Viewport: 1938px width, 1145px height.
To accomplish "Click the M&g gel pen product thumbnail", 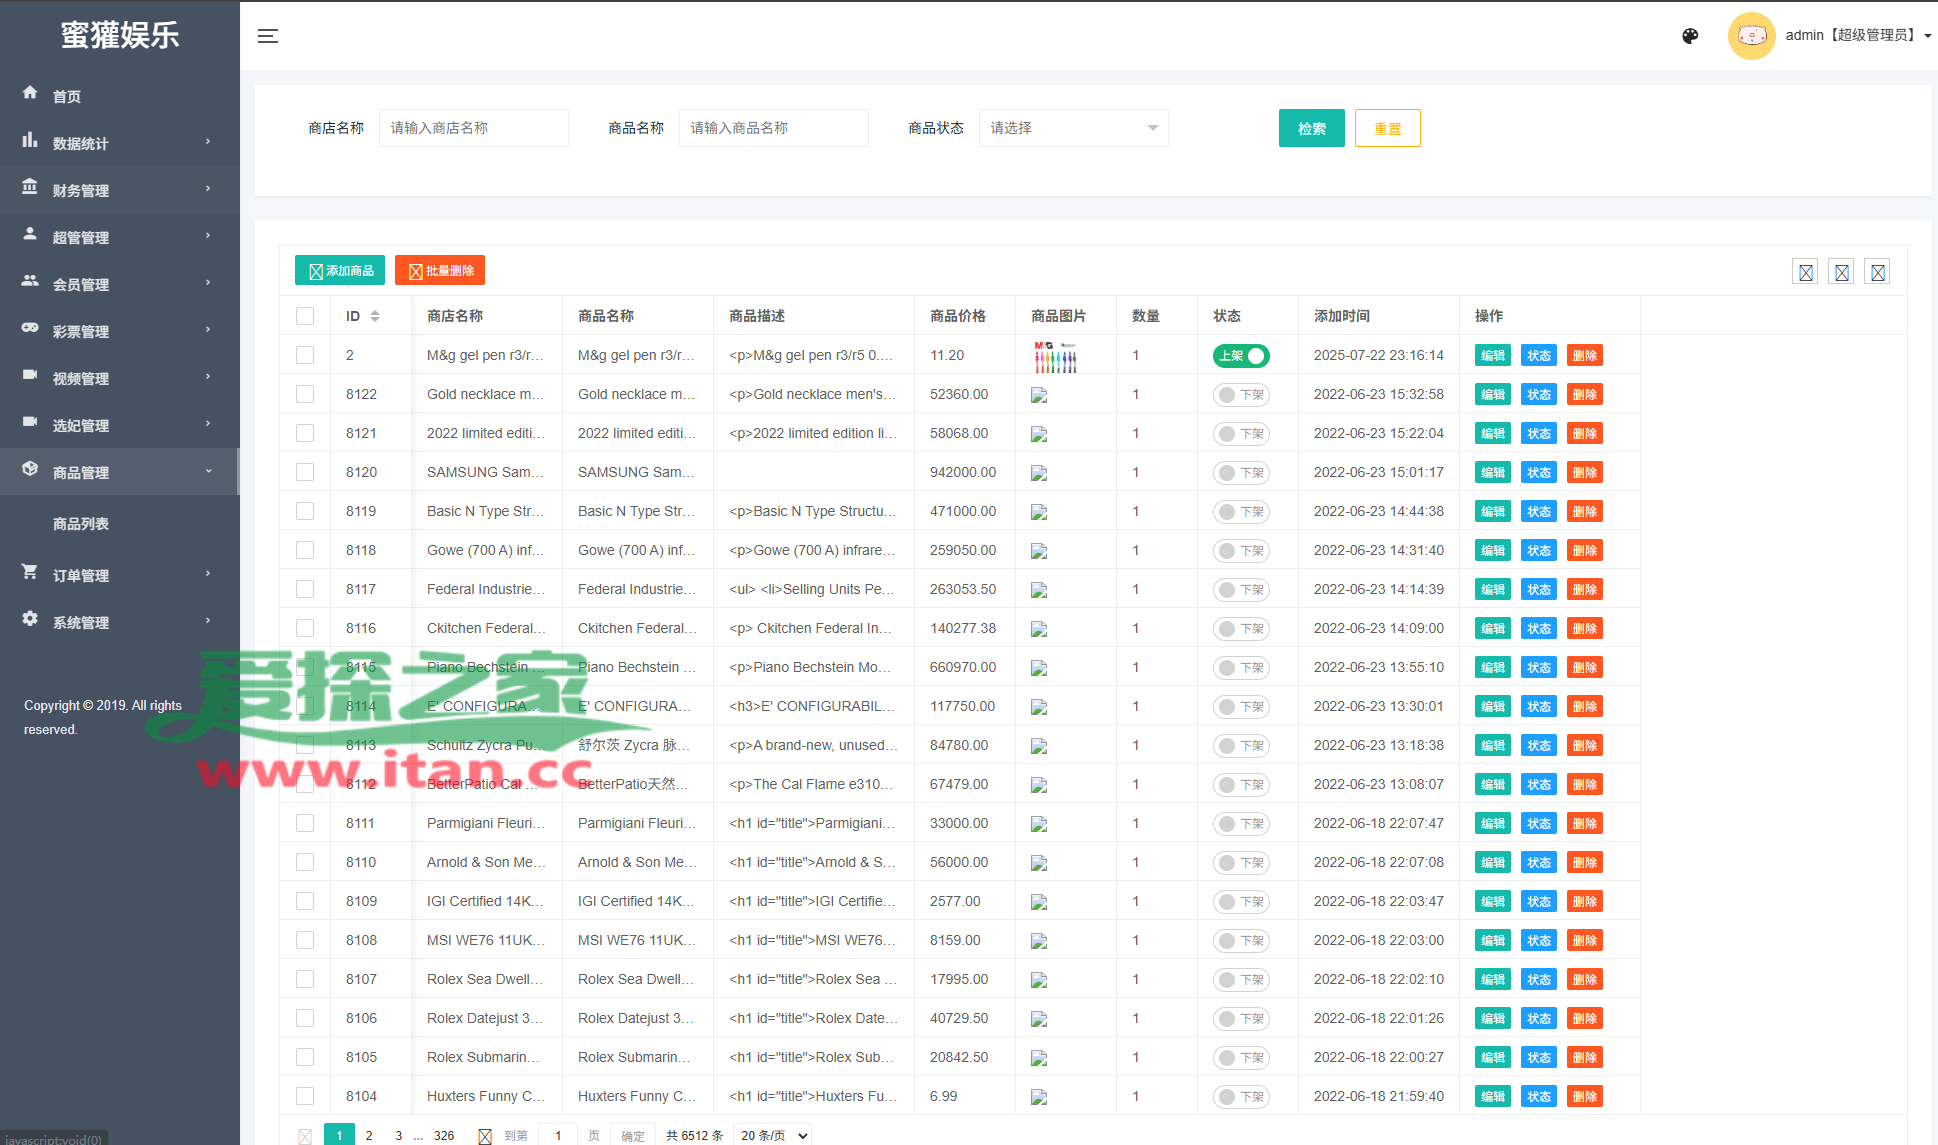I will click(x=1055, y=356).
